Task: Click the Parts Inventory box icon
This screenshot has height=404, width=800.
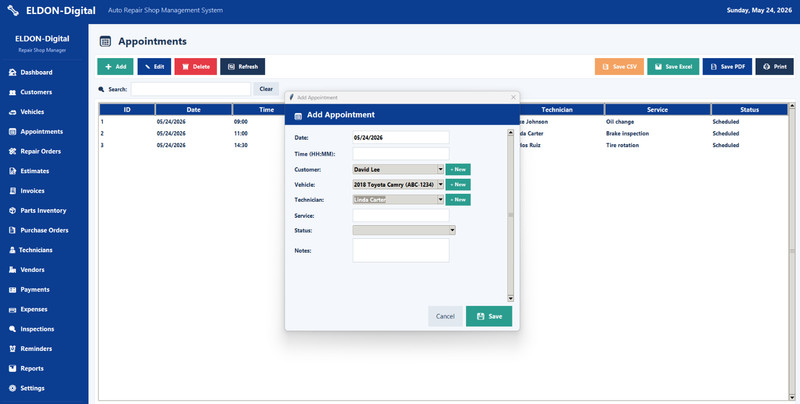Action: [x=13, y=211]
